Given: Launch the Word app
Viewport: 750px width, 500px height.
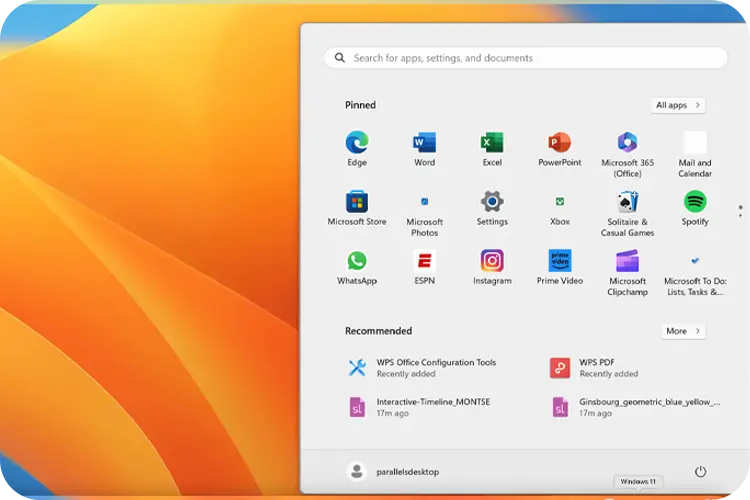Looking at the screenshot, I should [x=424, y=143].
